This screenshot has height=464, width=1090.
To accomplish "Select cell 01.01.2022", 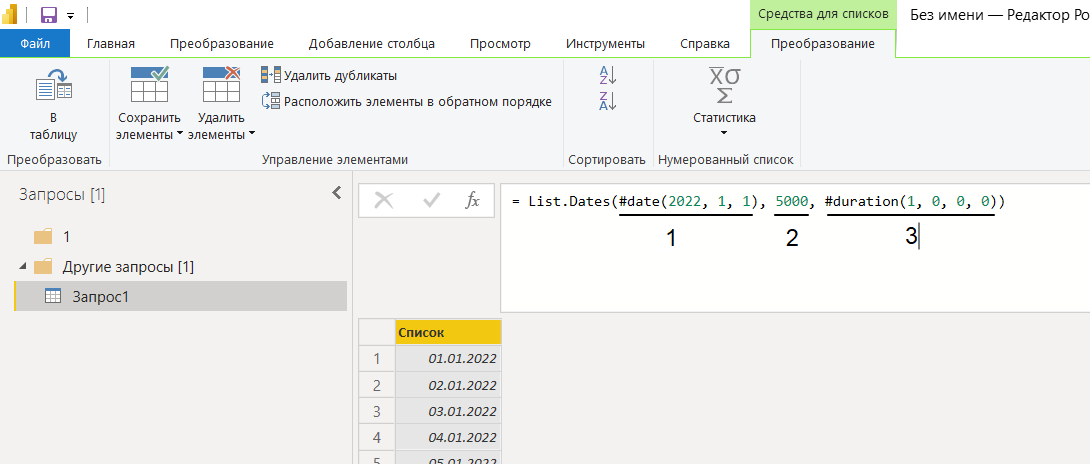I will tap(448, 359).
